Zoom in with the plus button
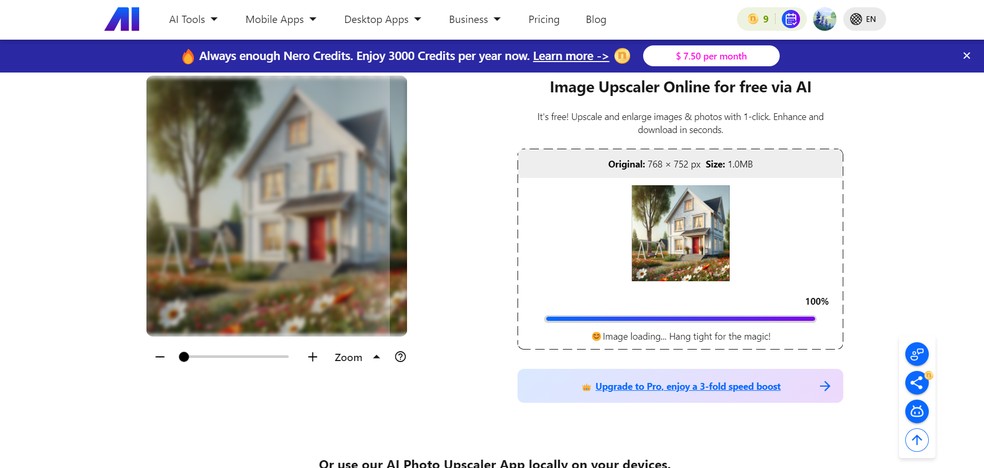The width and height of the screenshot is (984, 468). 313,357
